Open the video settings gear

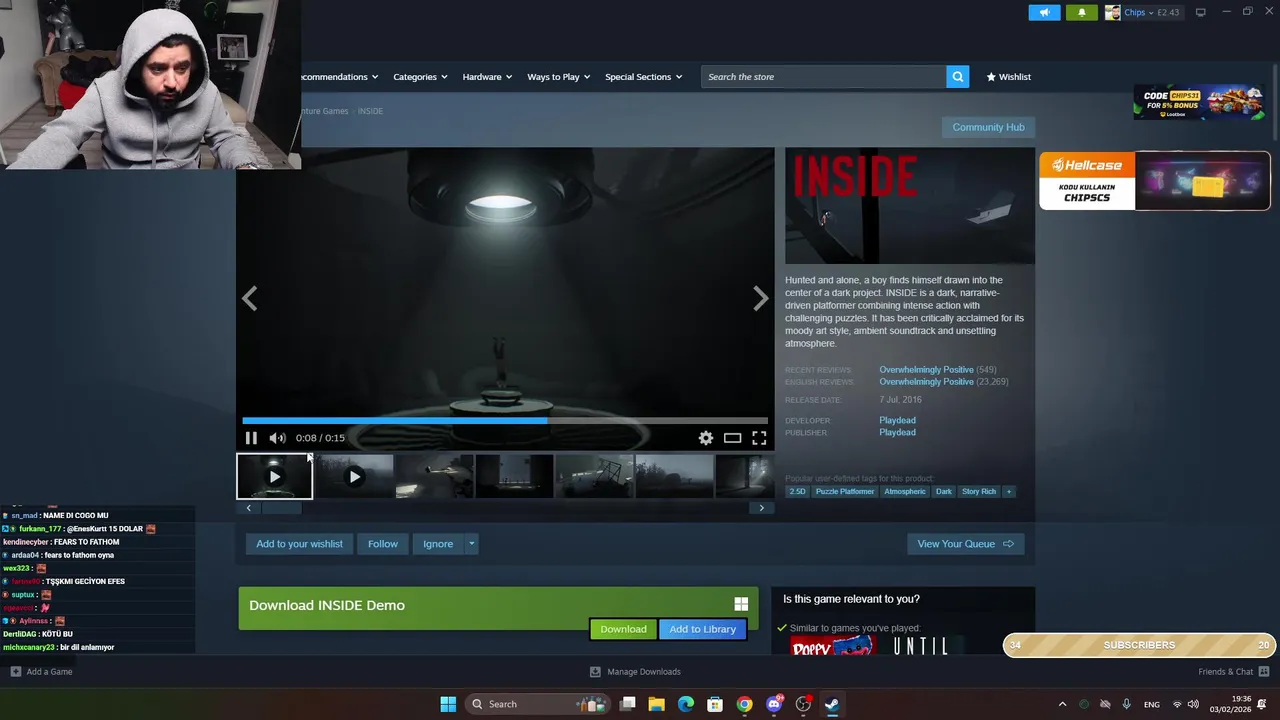(x=706, y=438)
